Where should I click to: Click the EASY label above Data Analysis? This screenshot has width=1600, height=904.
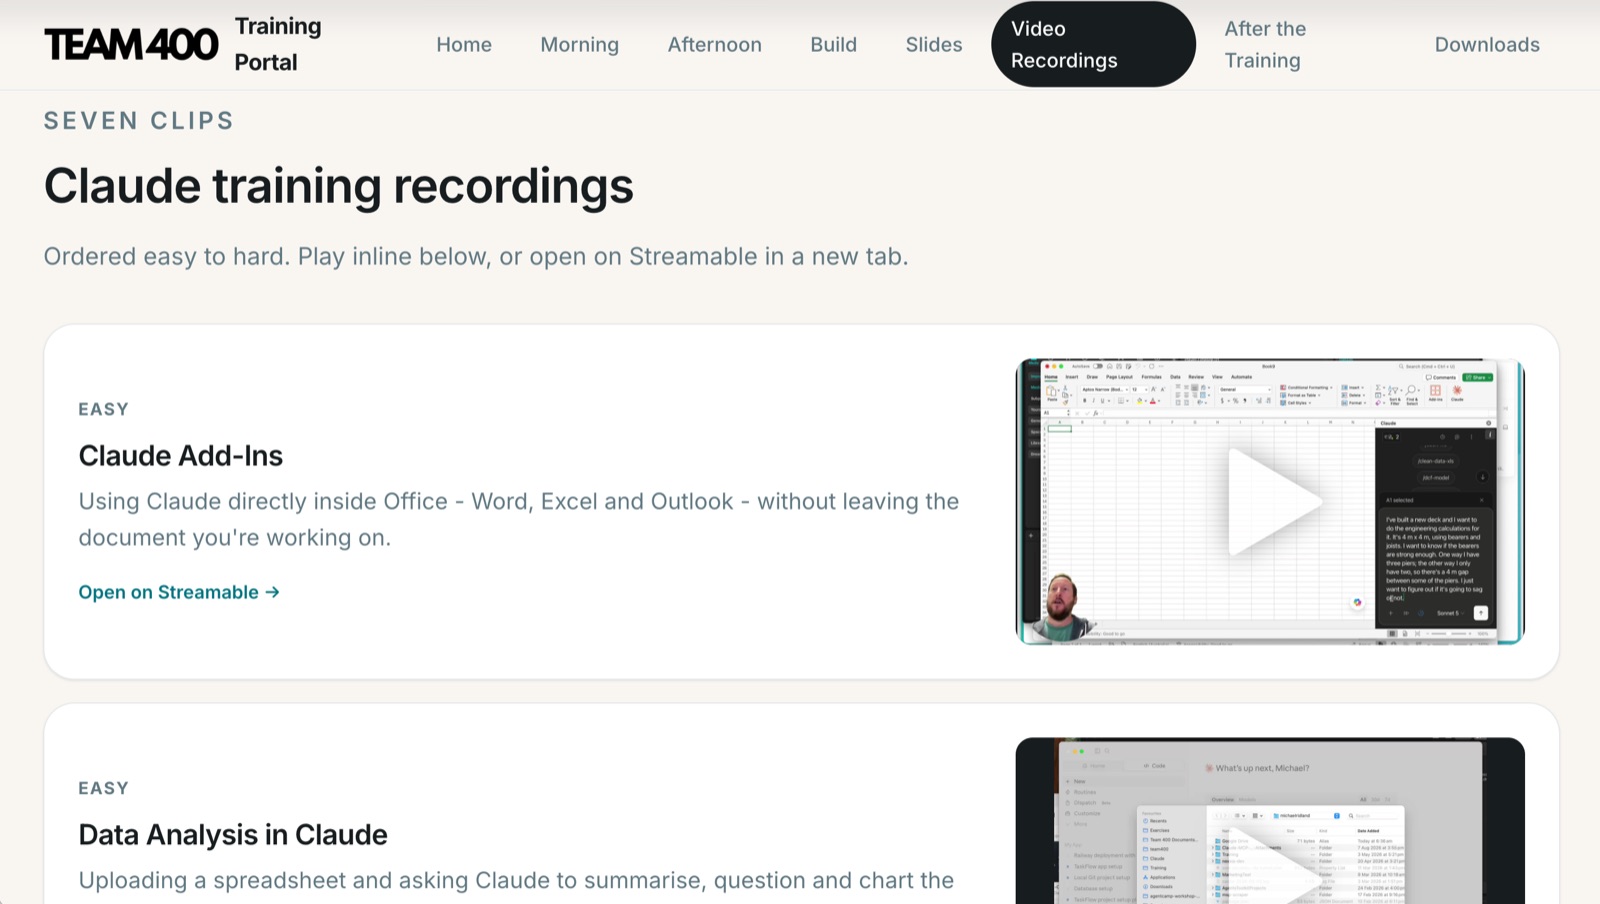point(104,788)
